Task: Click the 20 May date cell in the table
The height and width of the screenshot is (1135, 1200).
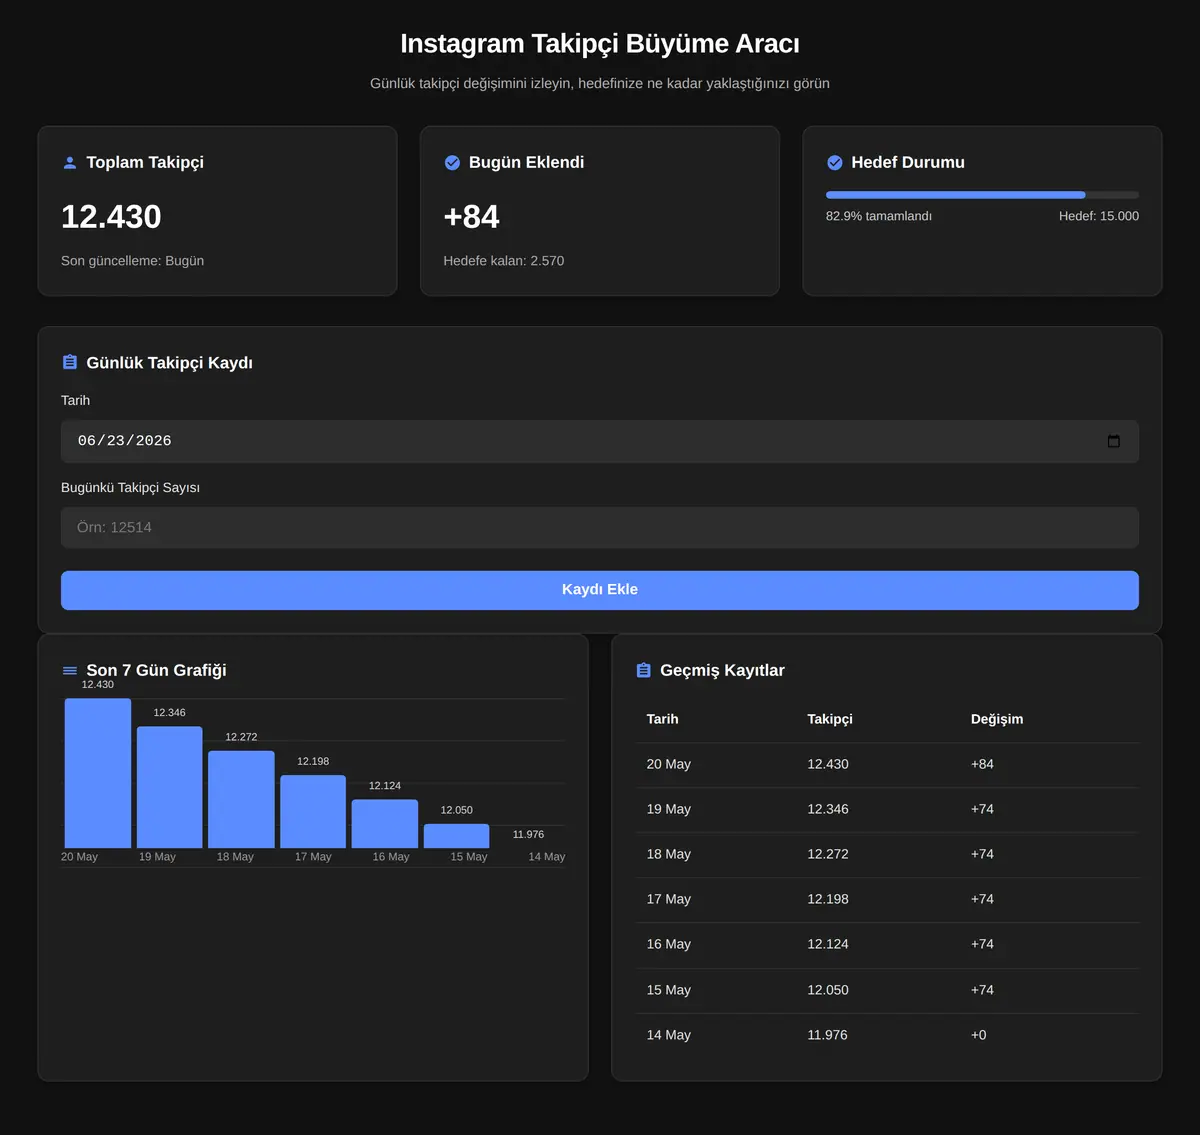Action: (x=669, y=764)
